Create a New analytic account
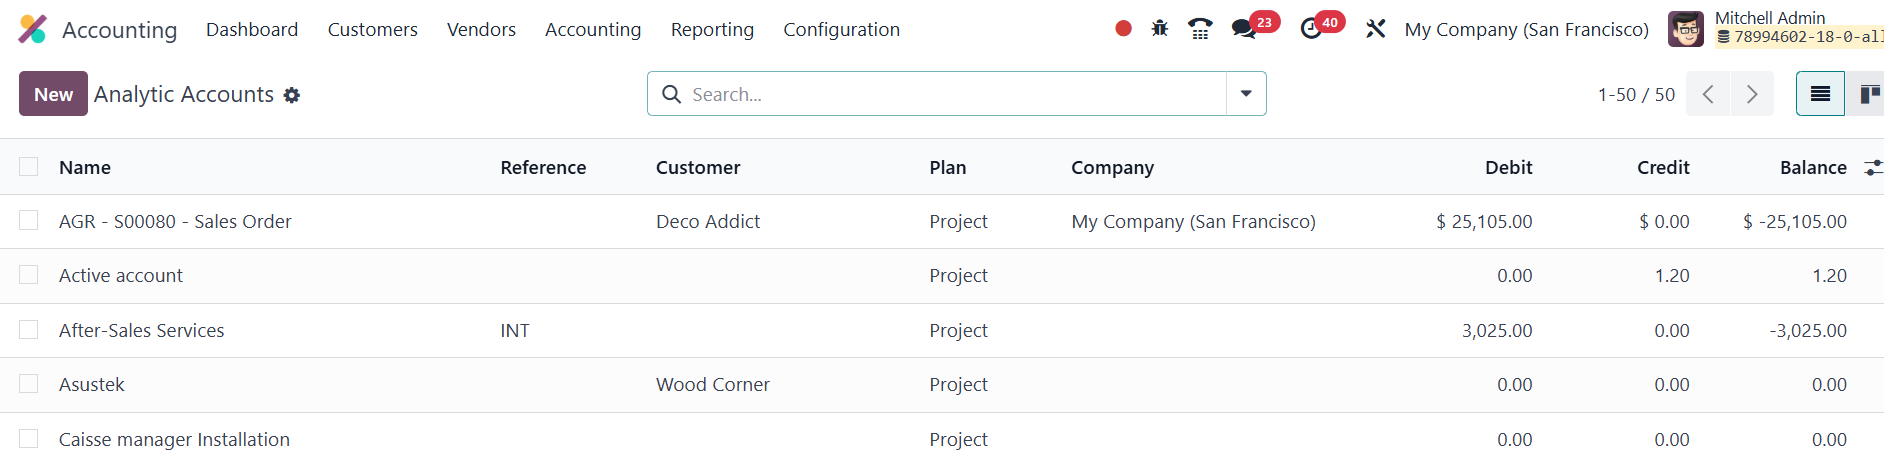This screenshot has width=1884, height=465. click(x=53, y=94)
